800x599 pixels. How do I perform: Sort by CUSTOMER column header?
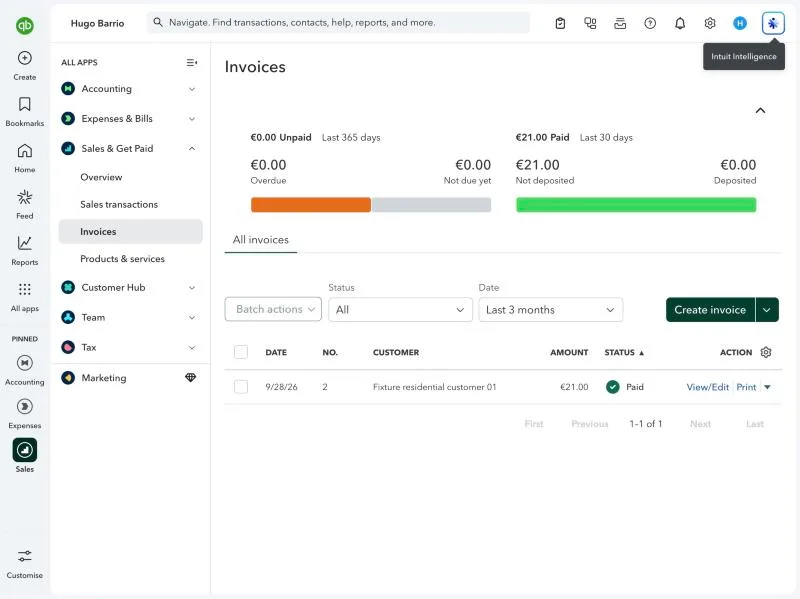point(396,352)
